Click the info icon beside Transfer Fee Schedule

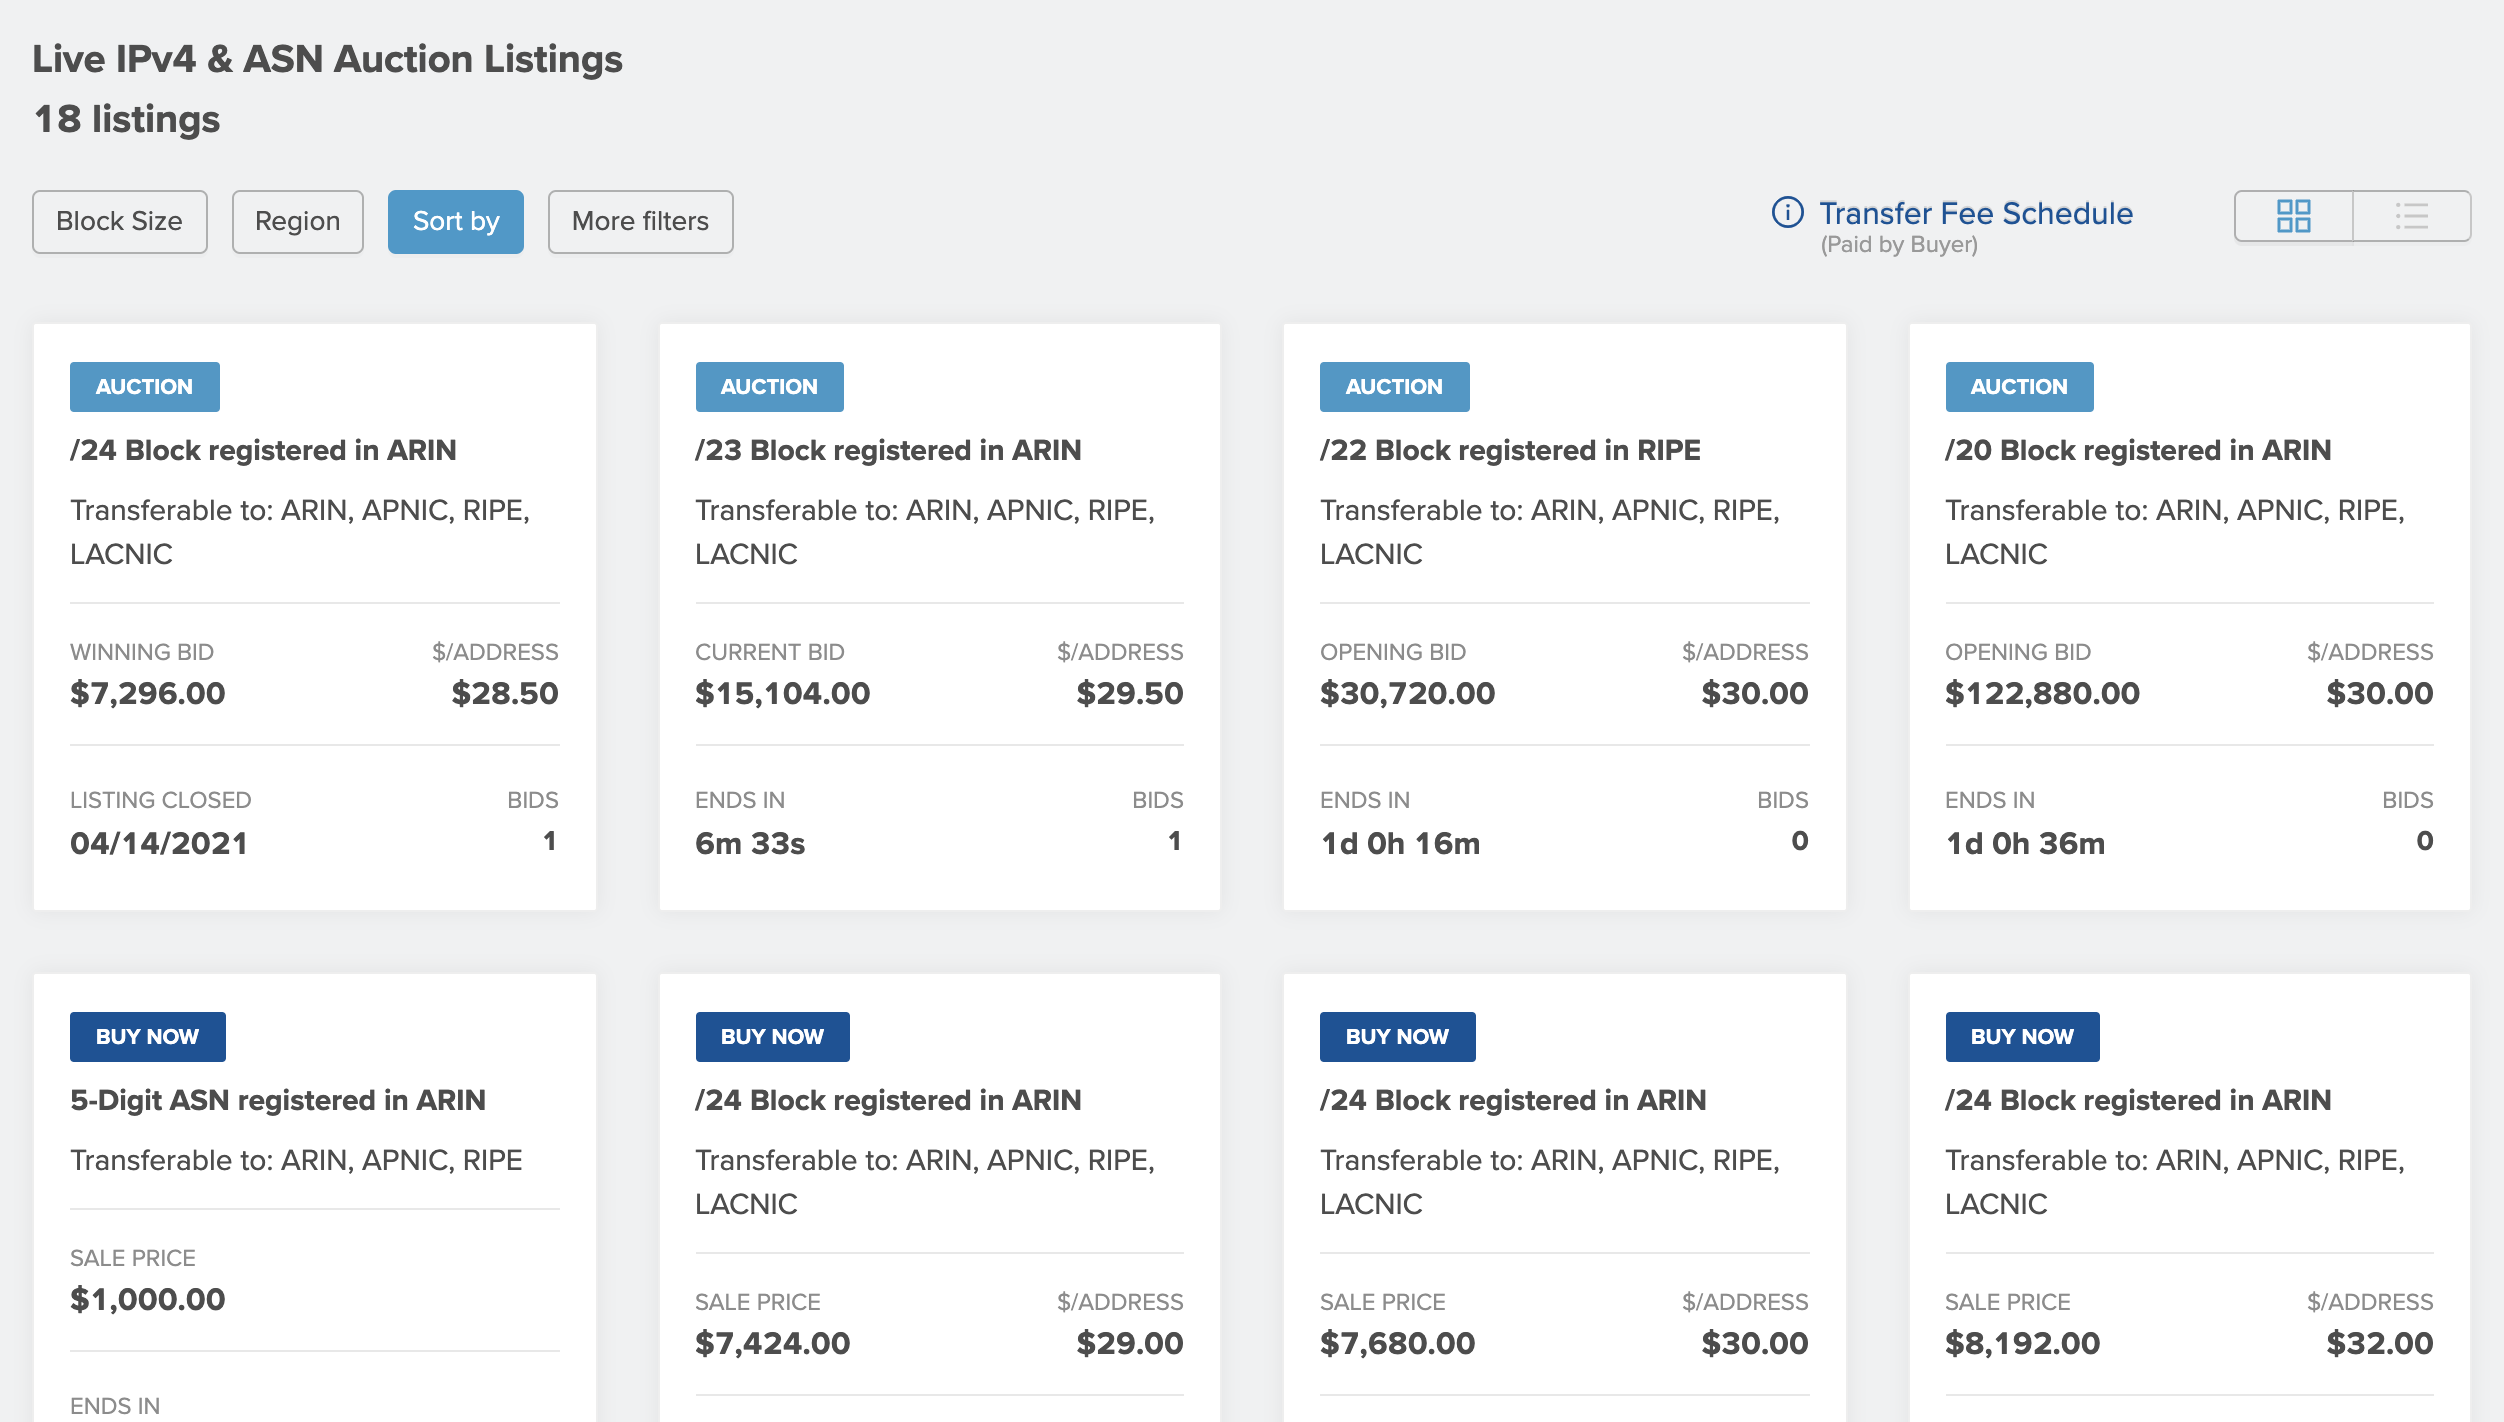[1787, 212]
